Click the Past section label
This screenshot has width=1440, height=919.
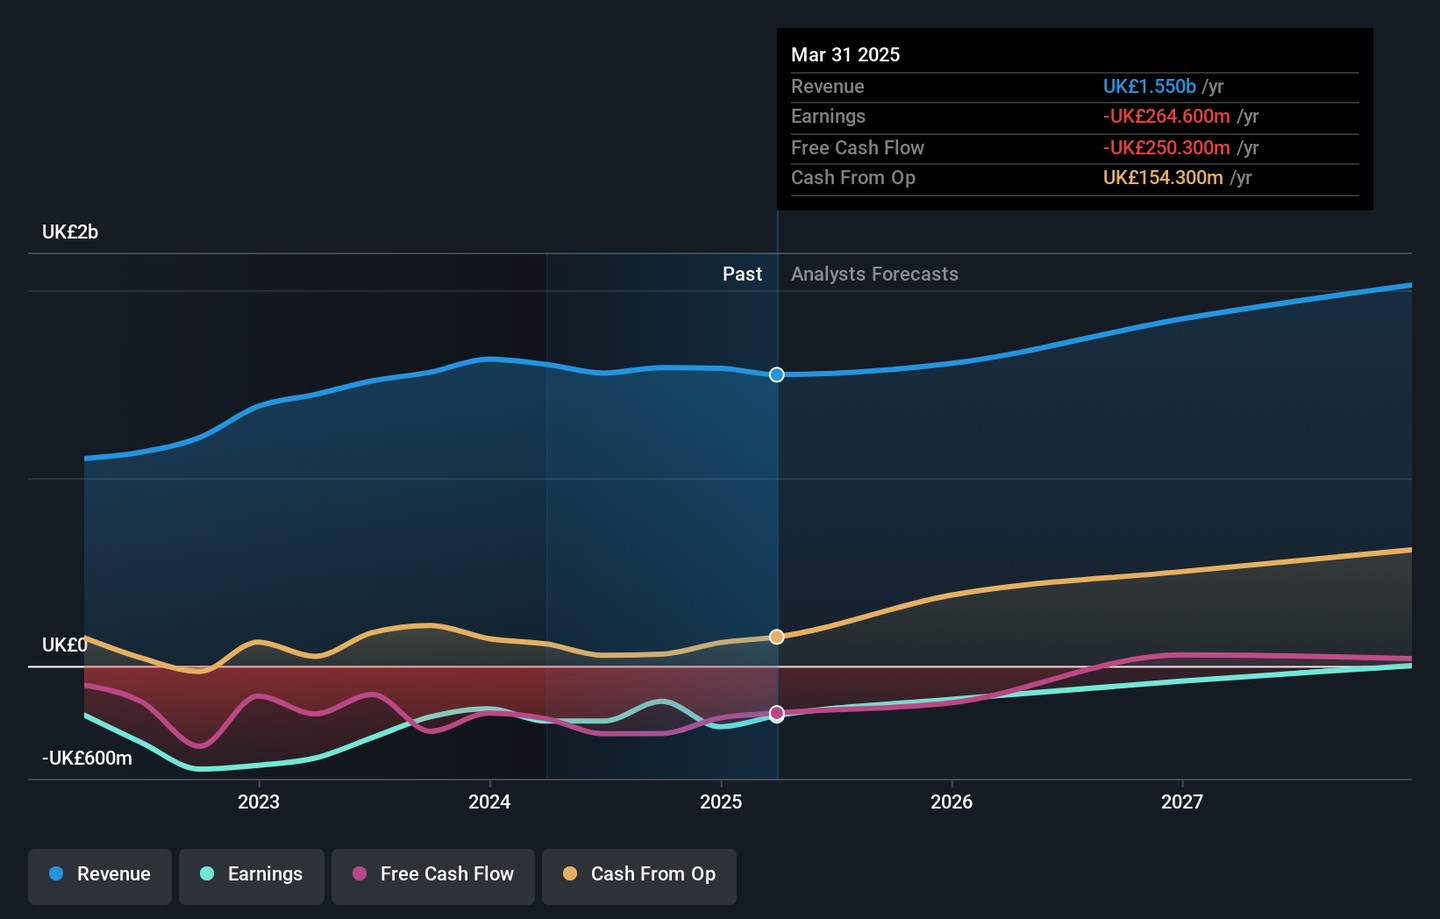coord(742,274)
